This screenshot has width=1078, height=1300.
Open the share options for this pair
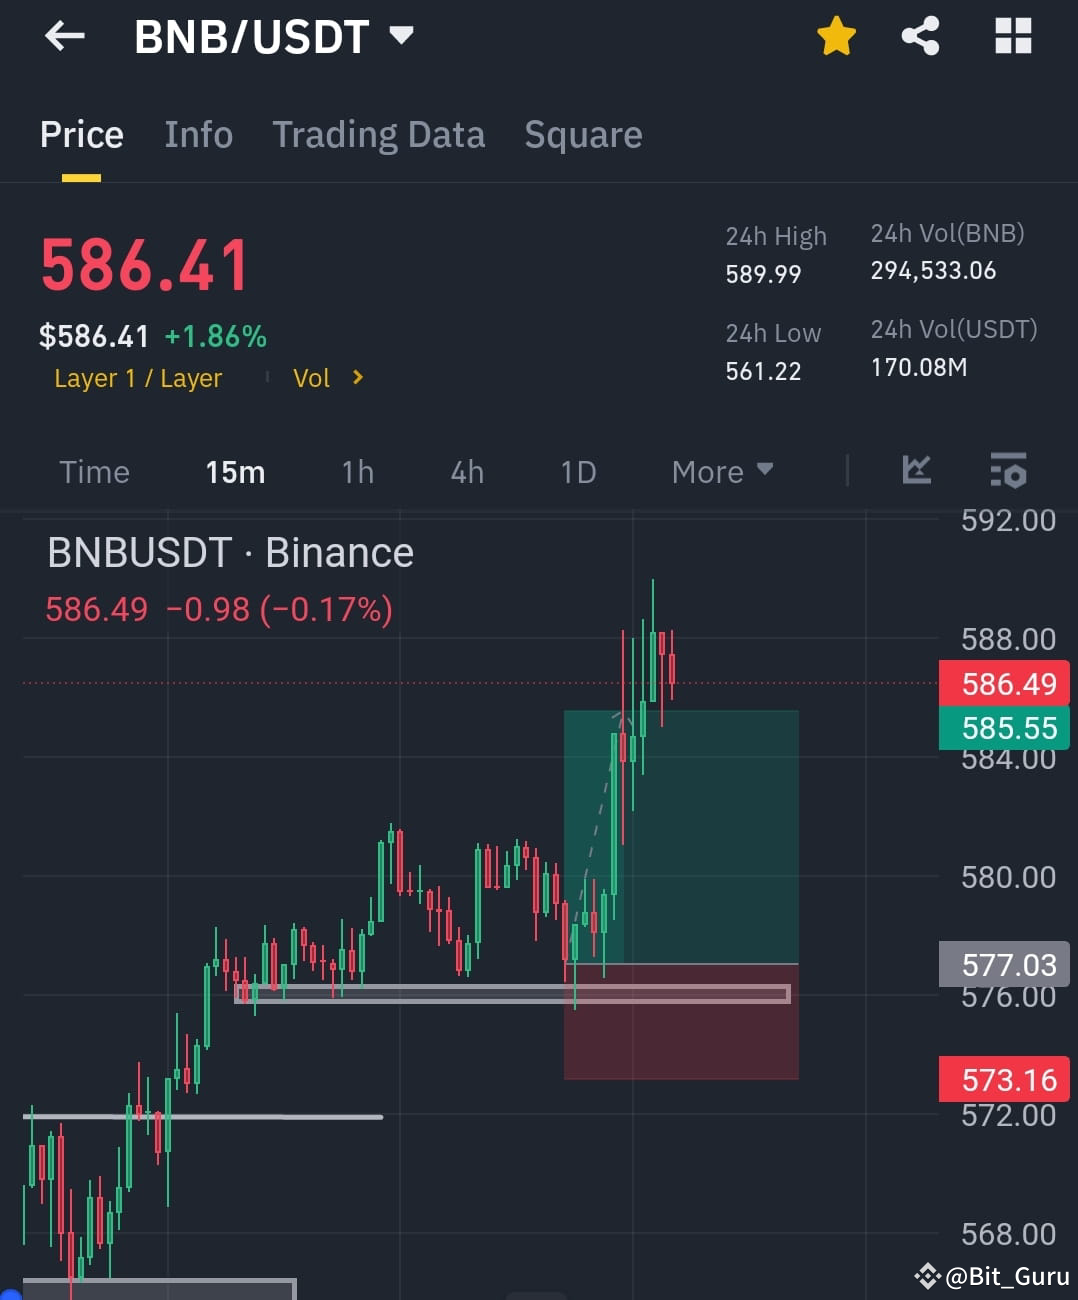(920, 36)
